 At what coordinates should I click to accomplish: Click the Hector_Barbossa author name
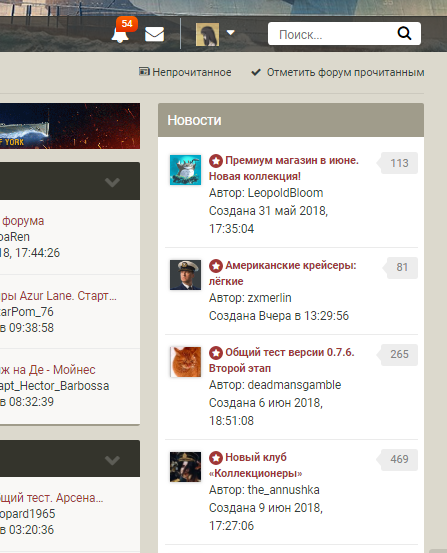coord(54,386)
